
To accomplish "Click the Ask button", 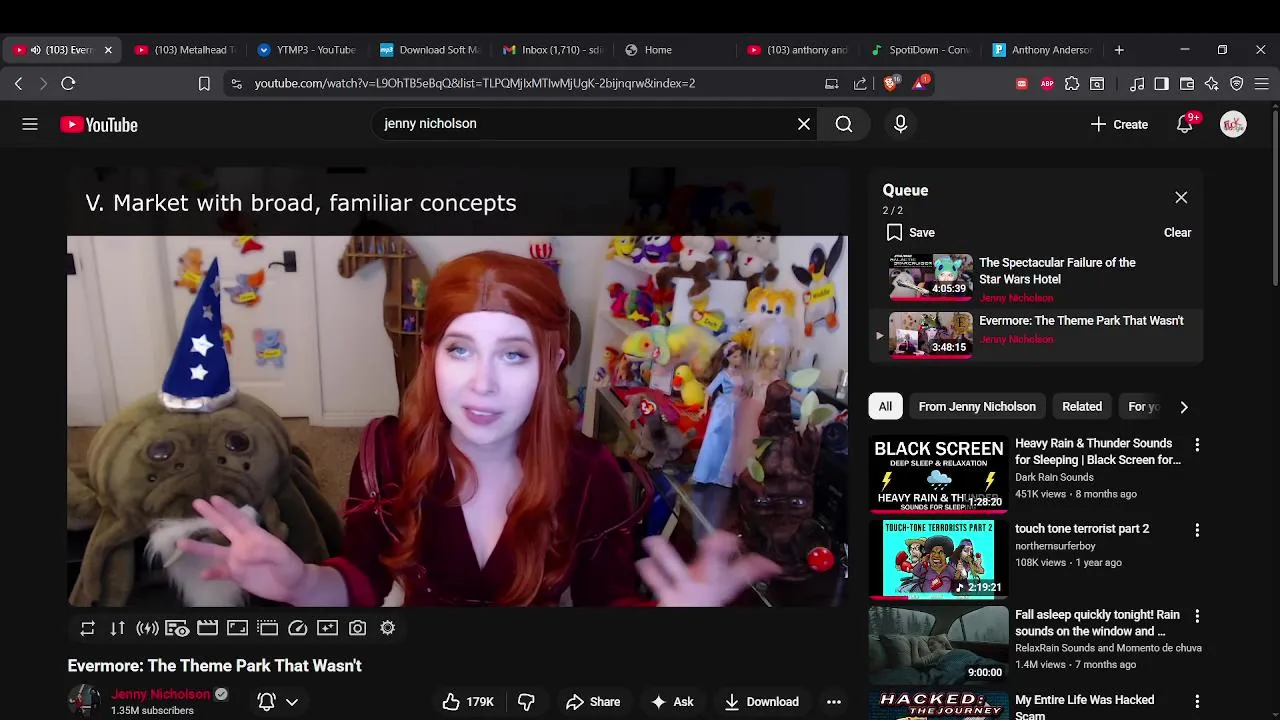I will 672,702.
